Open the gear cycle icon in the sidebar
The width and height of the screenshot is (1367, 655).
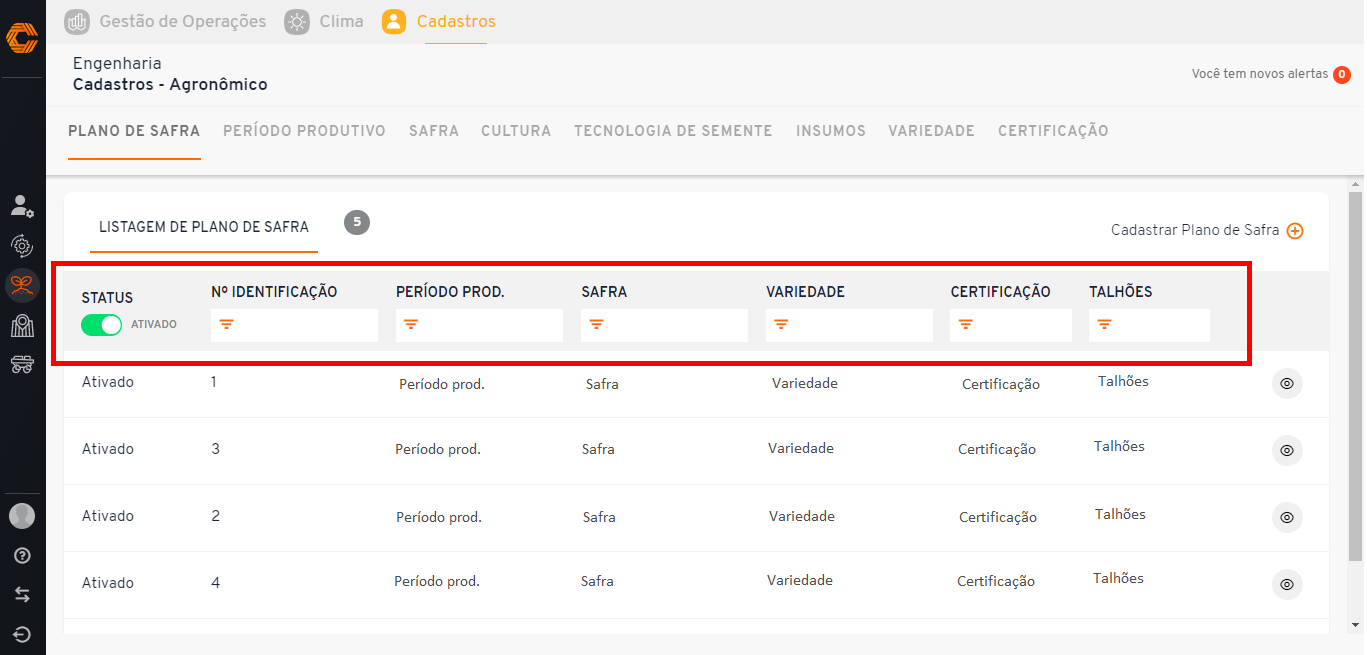coord(22,246)
